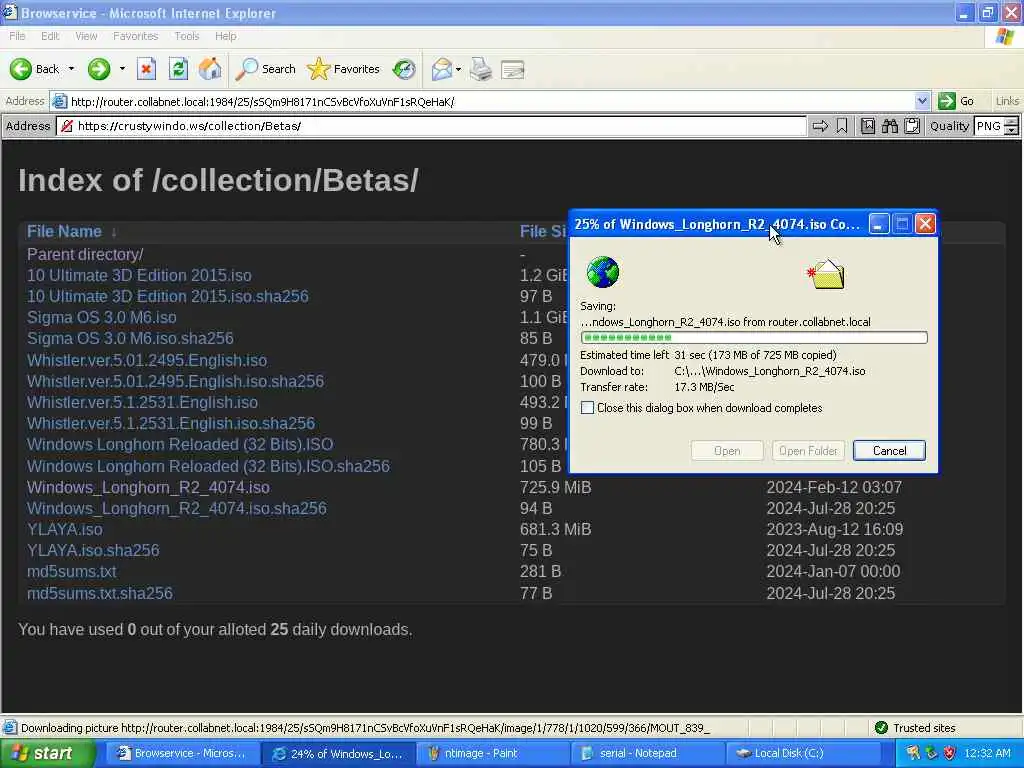This screenshot has height=768, width=1024.
Task: Open the File menu
Action: pos(17,36)
